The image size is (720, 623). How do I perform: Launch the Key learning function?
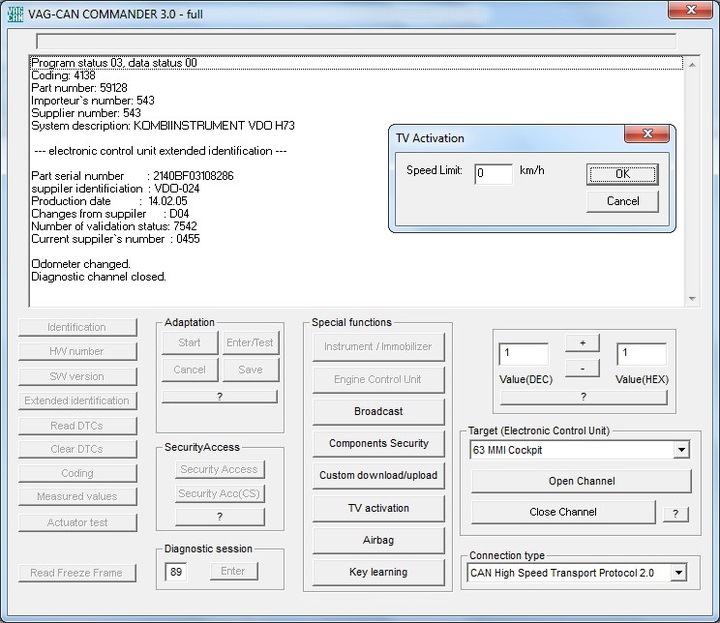pos(378,572)
